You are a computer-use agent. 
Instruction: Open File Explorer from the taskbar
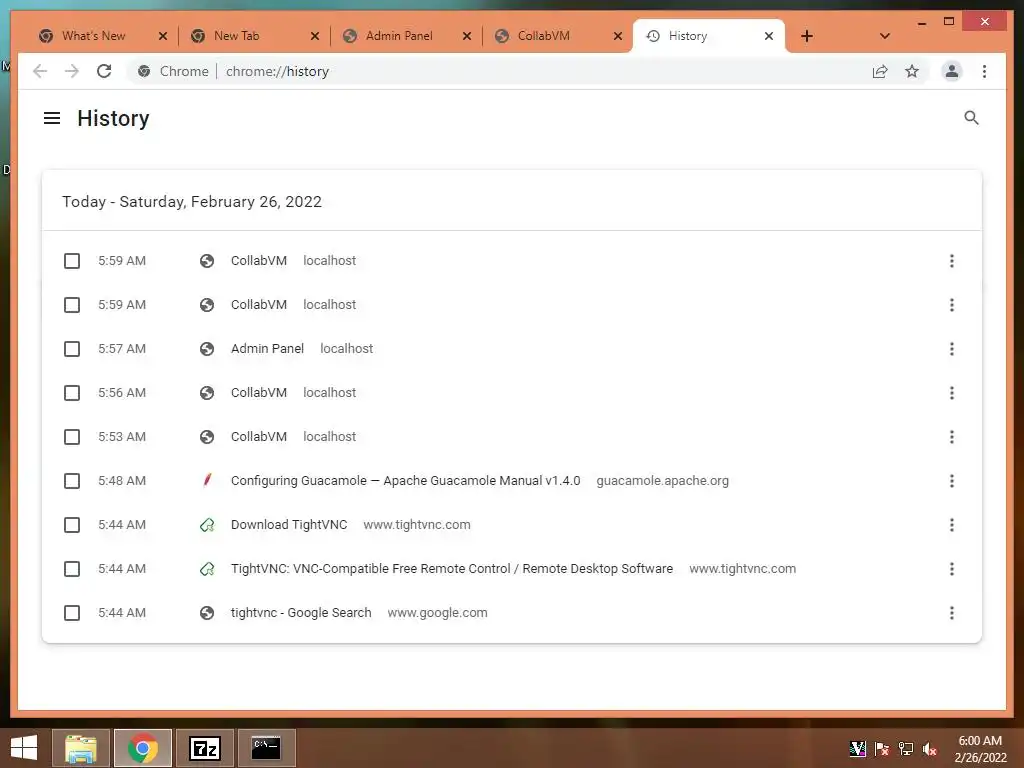(x=81, y=748)
